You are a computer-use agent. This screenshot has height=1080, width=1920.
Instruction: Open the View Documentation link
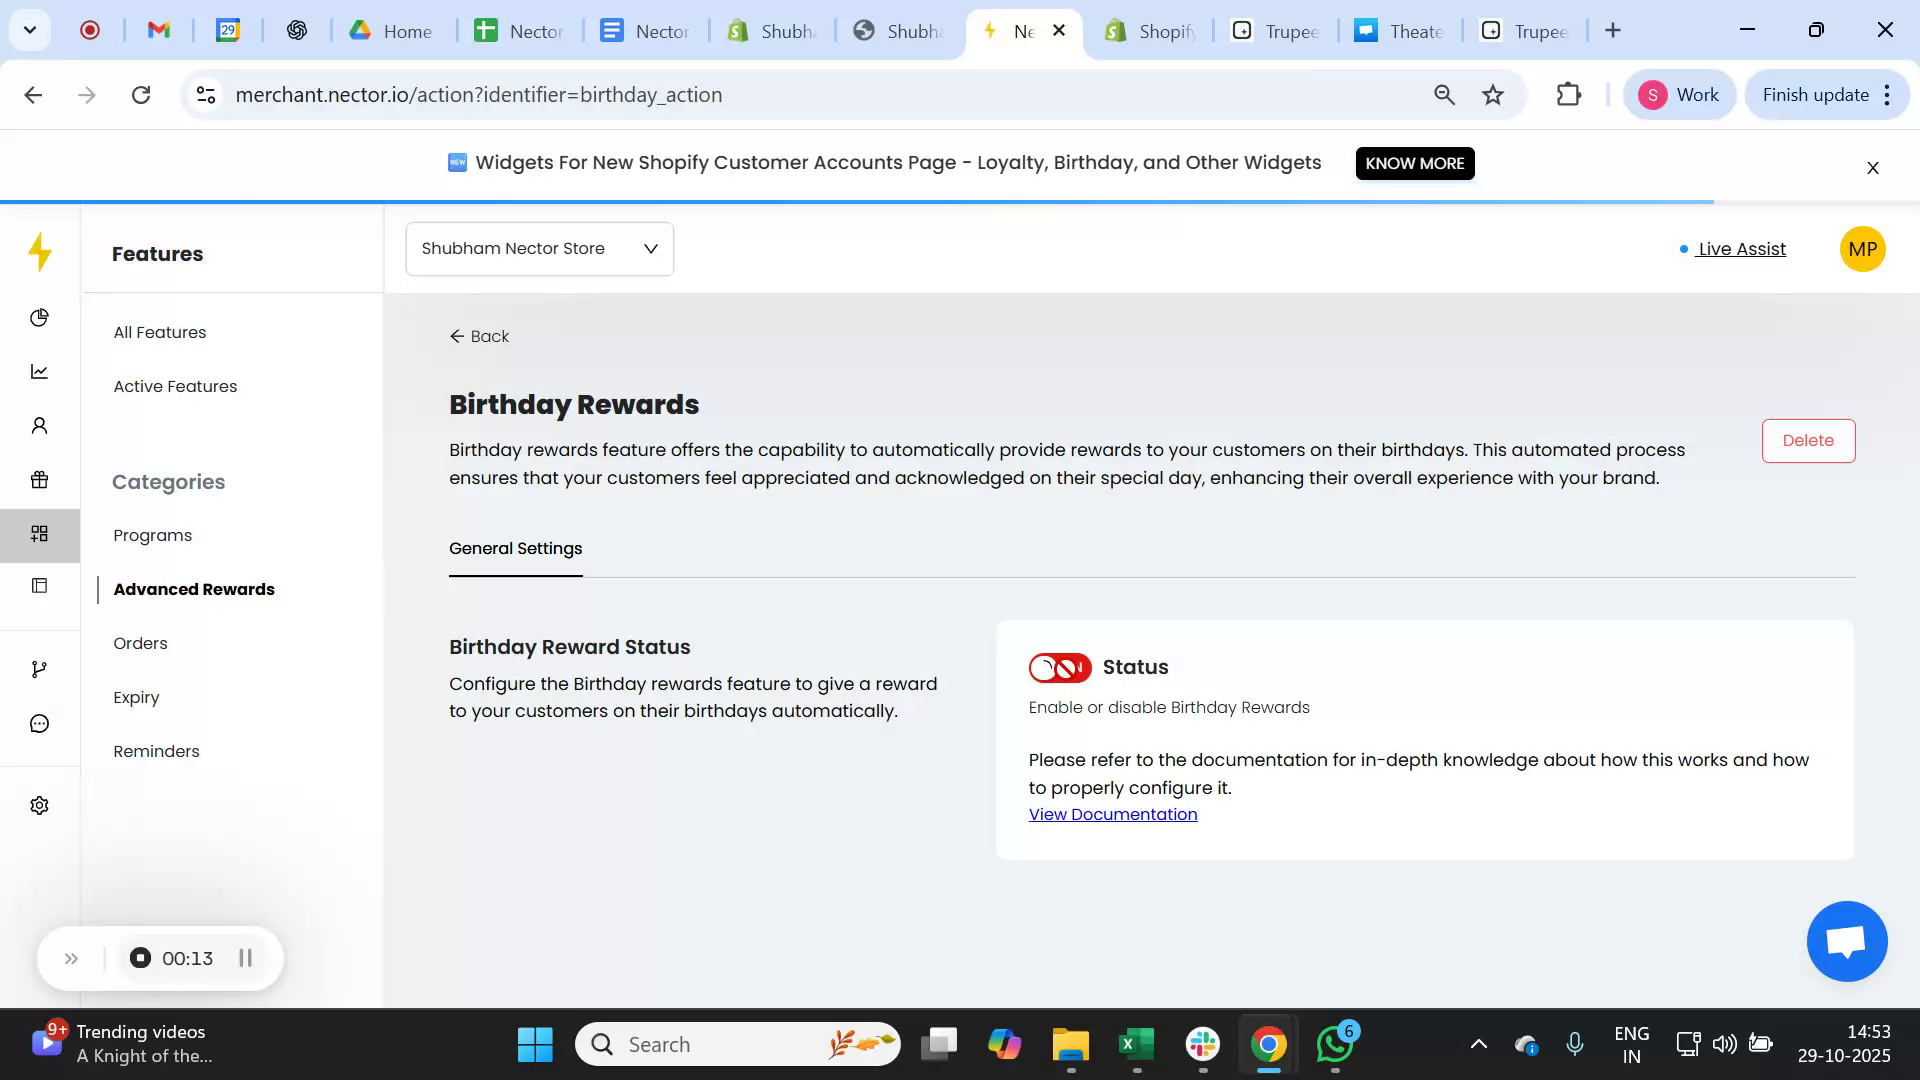[x=1112, y=814]
